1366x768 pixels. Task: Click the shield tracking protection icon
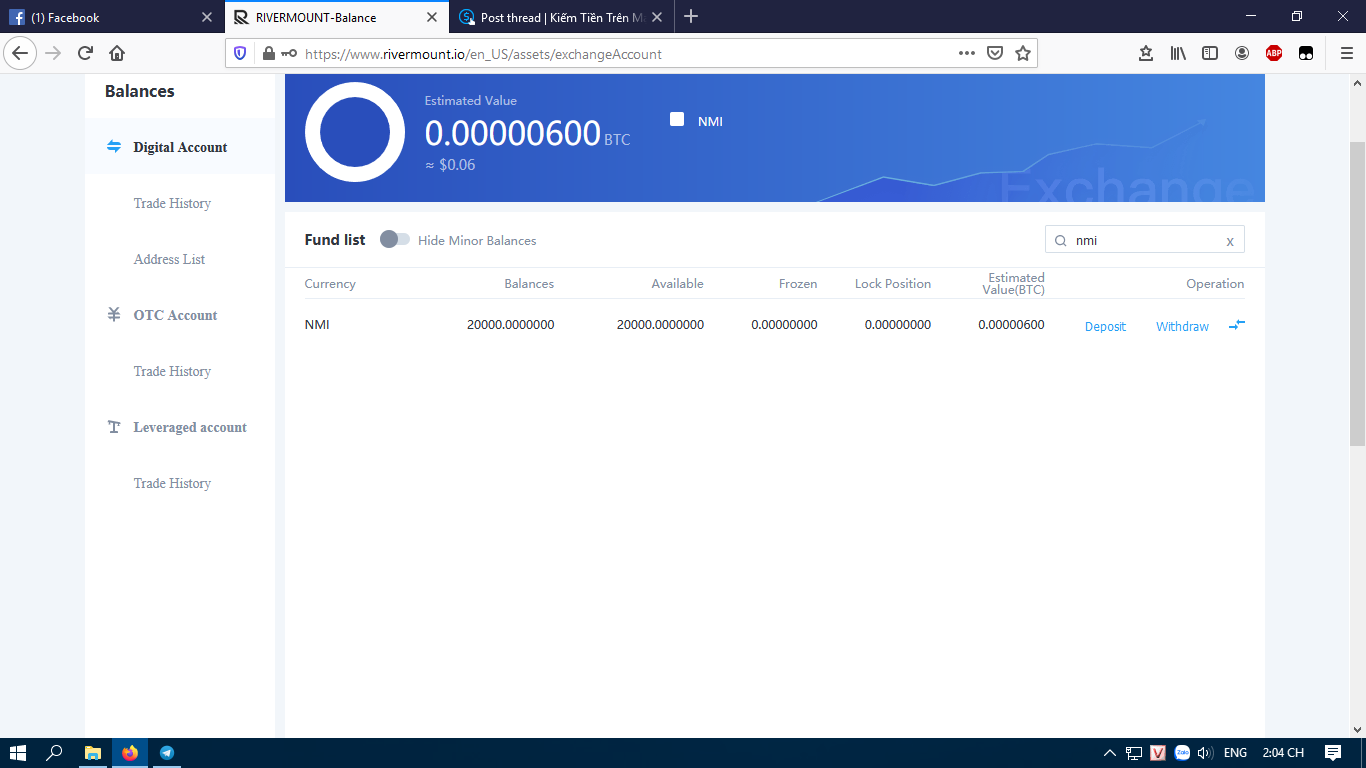pyautogui.click(x=240, y=54)
